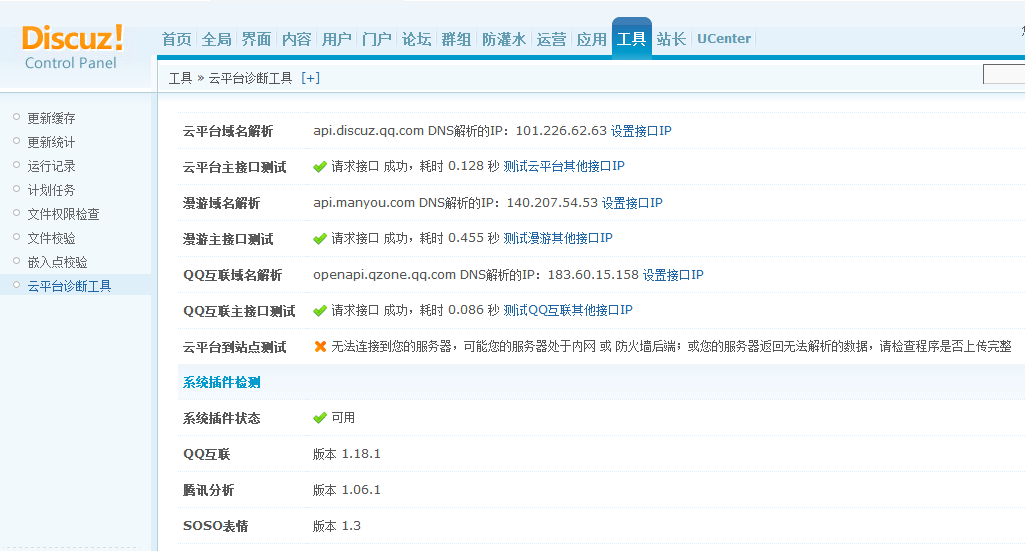Click 测试漫游其他接口IP link
Screen dimensions: 1025x551
click(558, 238)
